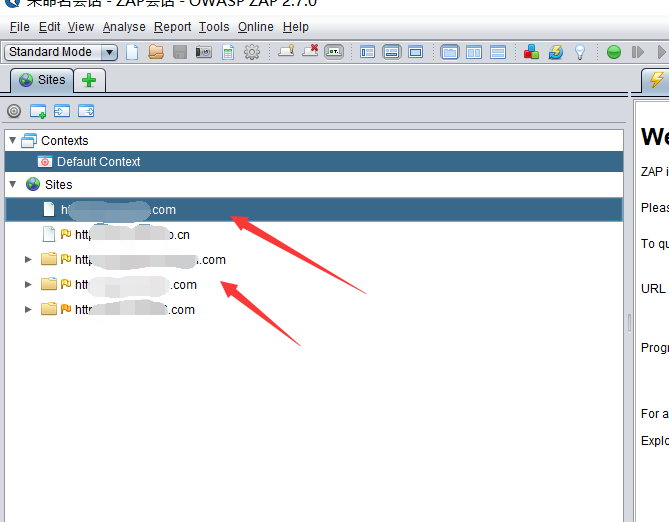Open the Quick Start lightning tab
Screen dimensions: 669x522
pyautogui.click(x=656, y=80)
